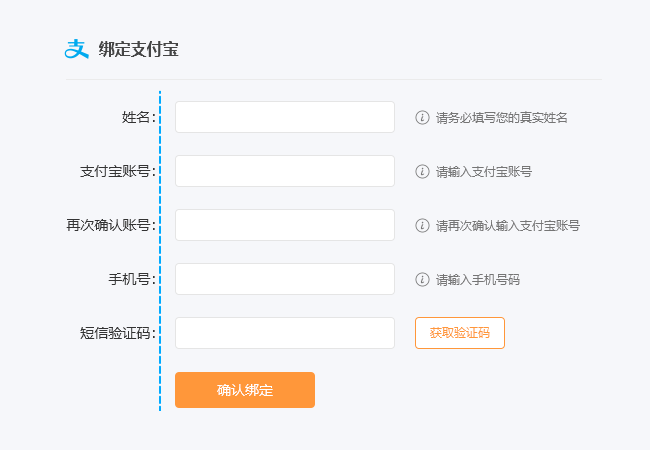Screen dimensions: 650x450
Task: Click the Alipay logo icon
Action: pos(77,48)
